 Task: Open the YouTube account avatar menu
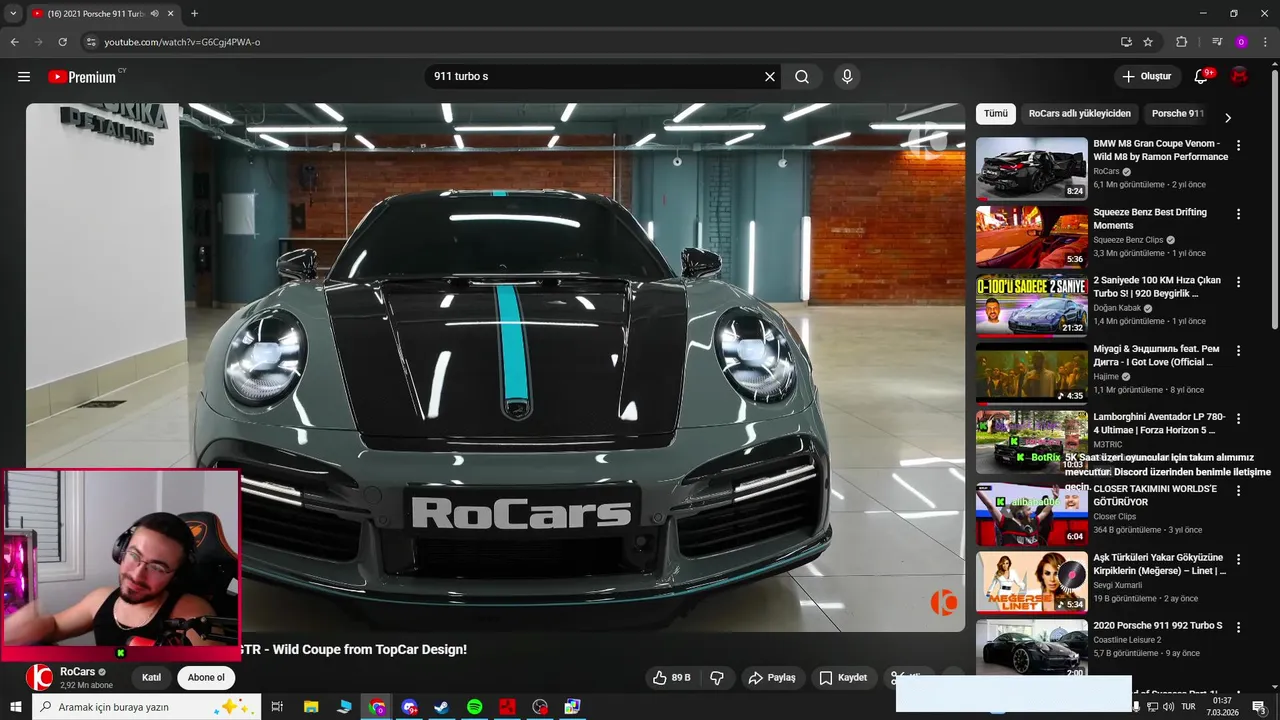1239,76
